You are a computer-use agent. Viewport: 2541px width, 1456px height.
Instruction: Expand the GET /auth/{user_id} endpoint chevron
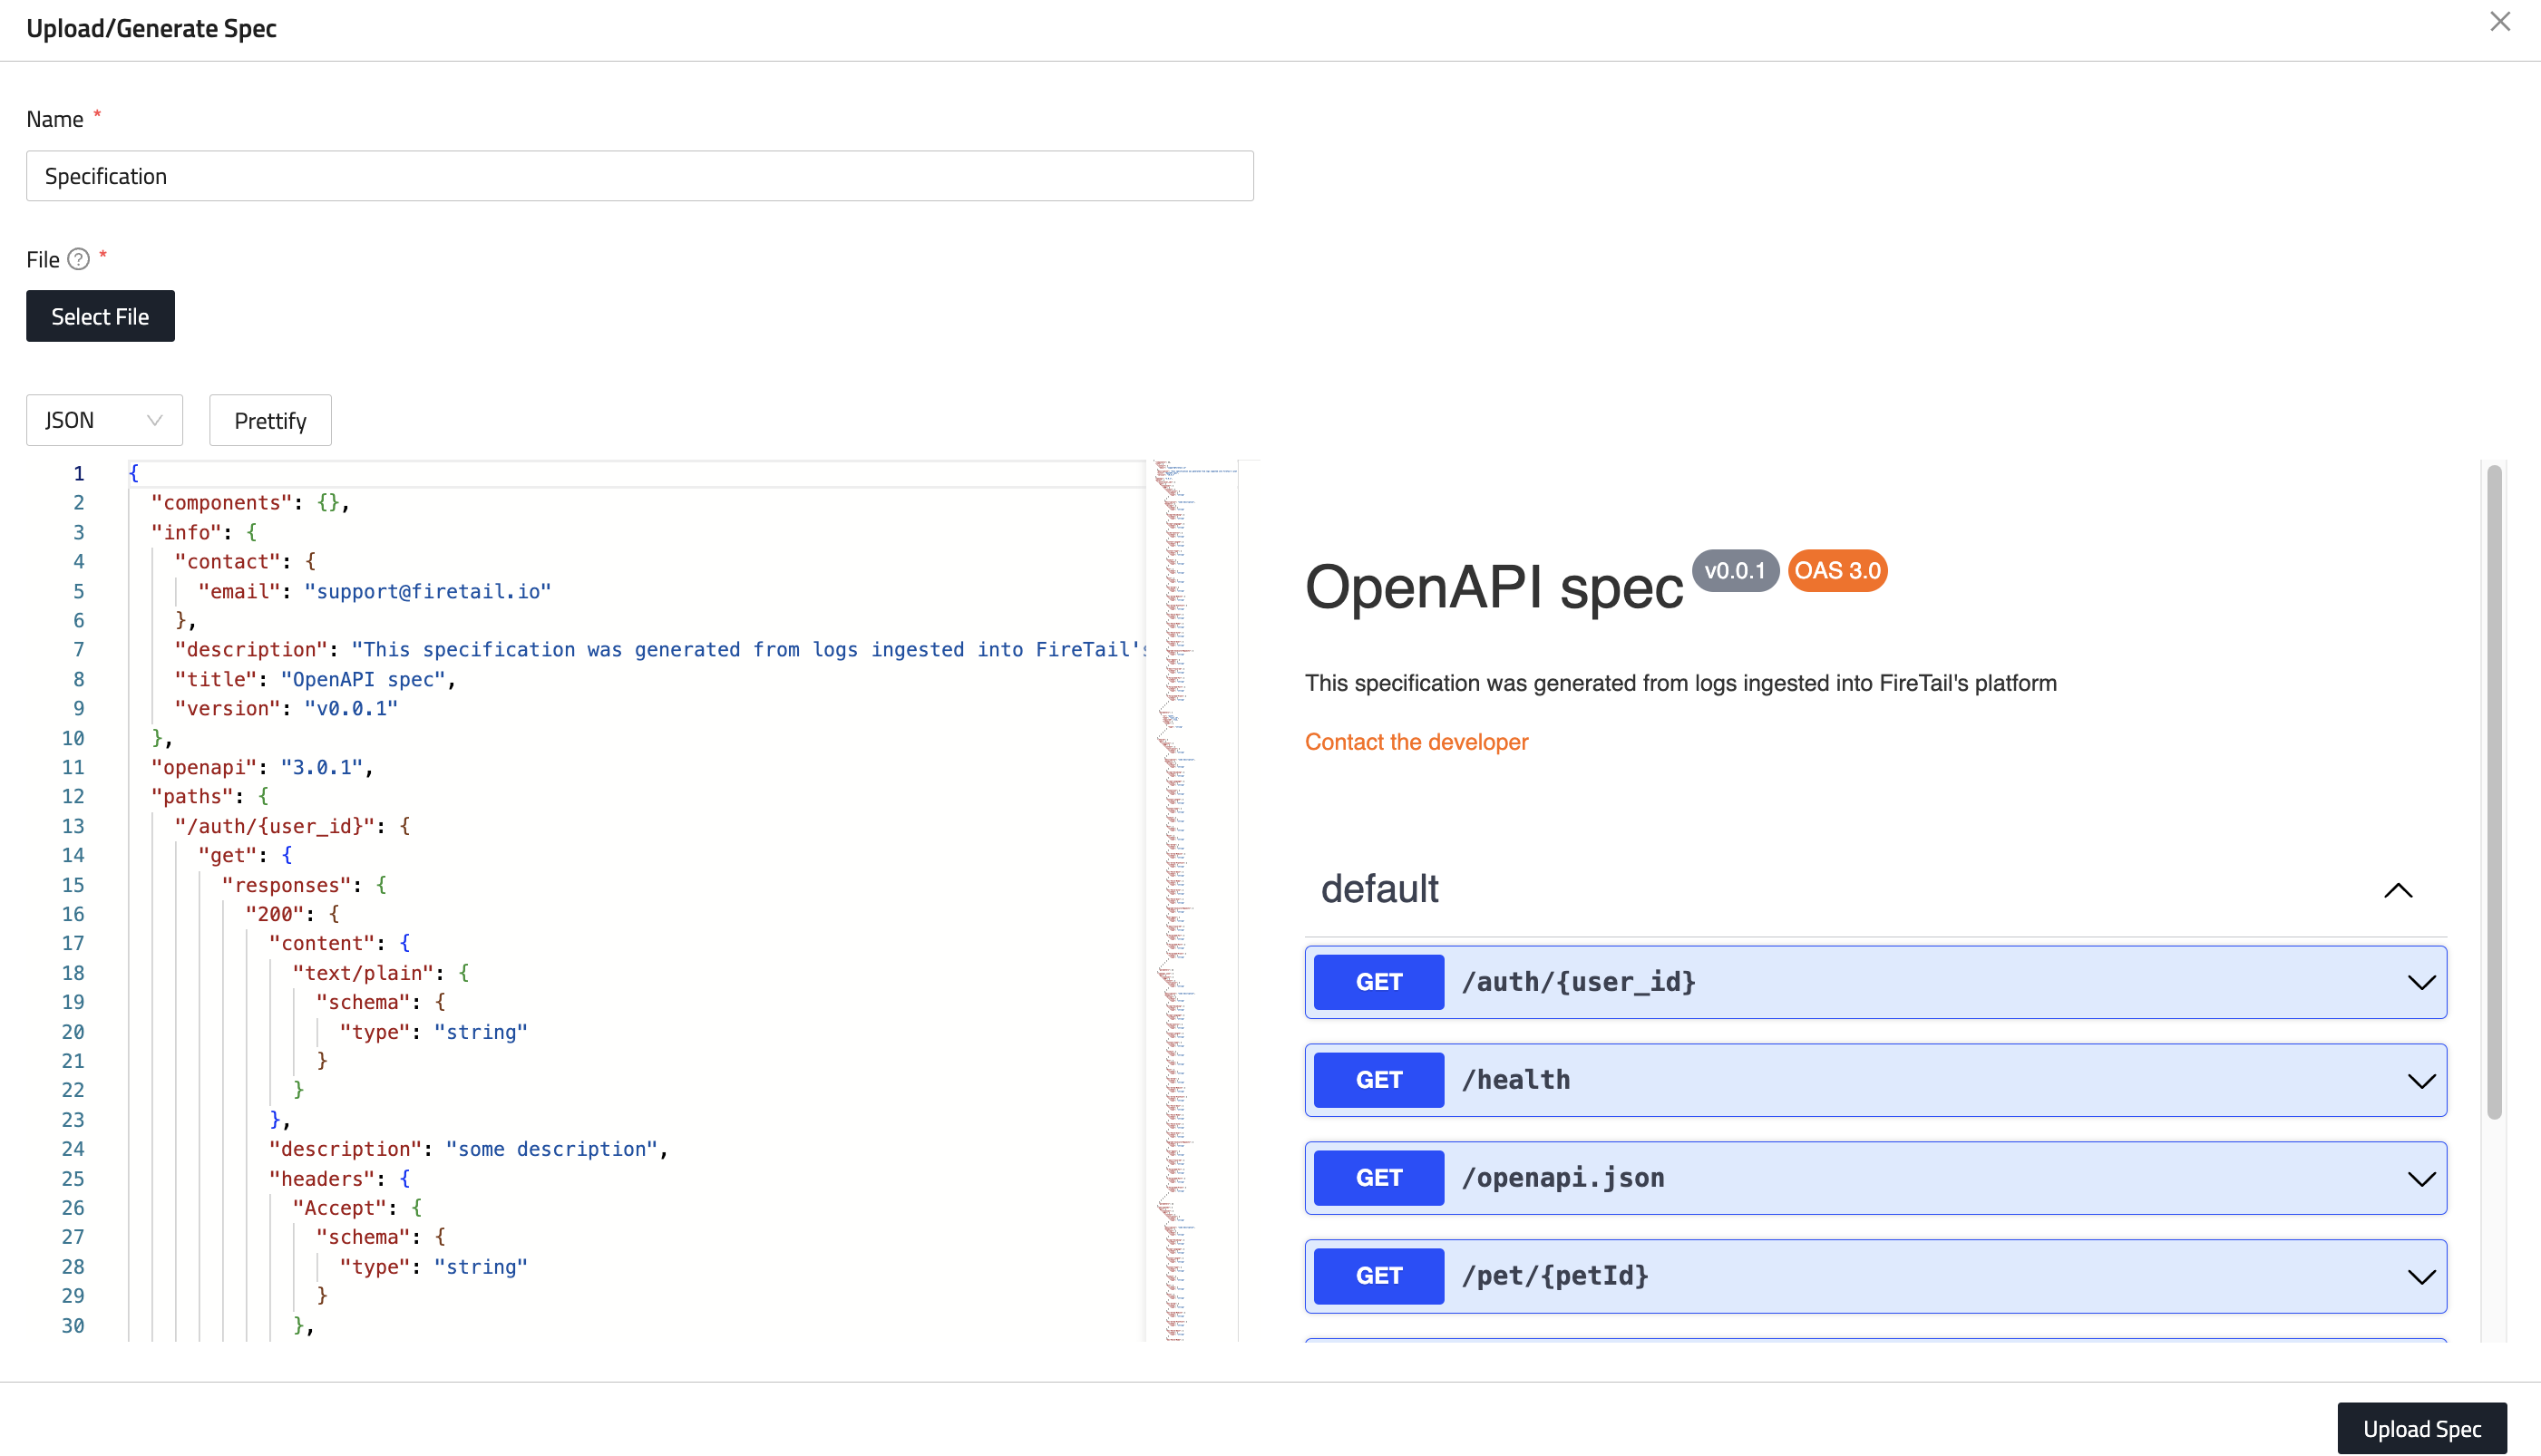[x=2420, y=983]
